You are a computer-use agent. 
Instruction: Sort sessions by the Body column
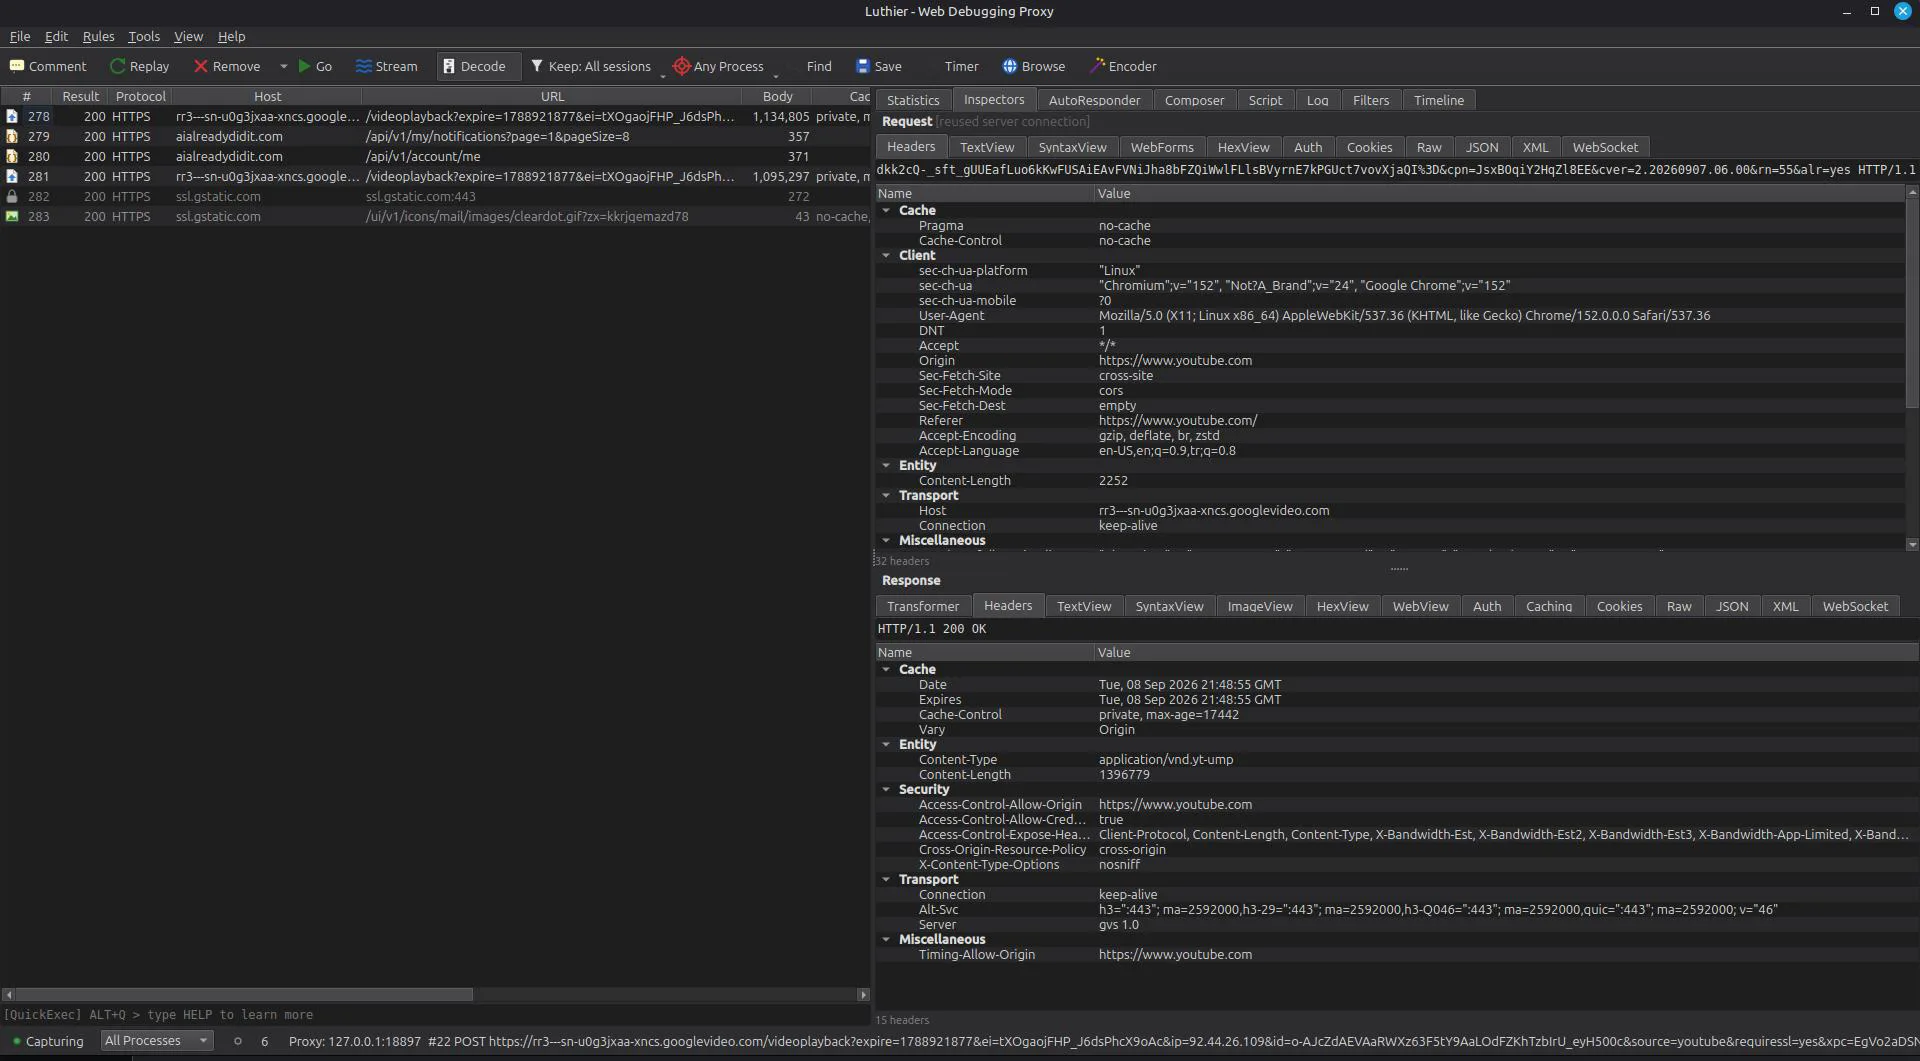777,96
